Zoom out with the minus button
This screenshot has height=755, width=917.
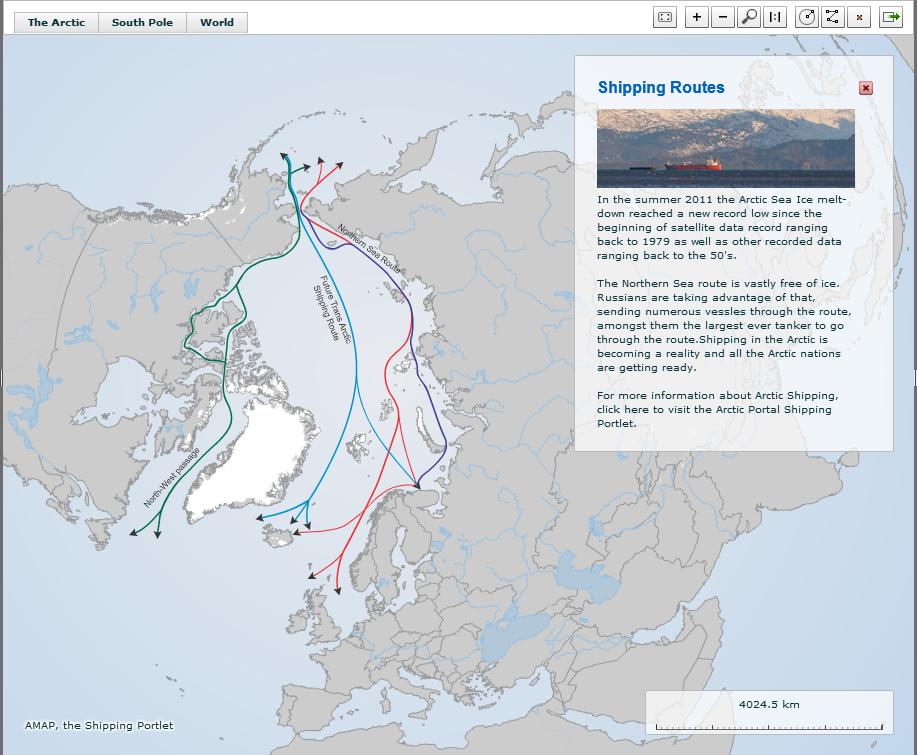coord(723,17)
